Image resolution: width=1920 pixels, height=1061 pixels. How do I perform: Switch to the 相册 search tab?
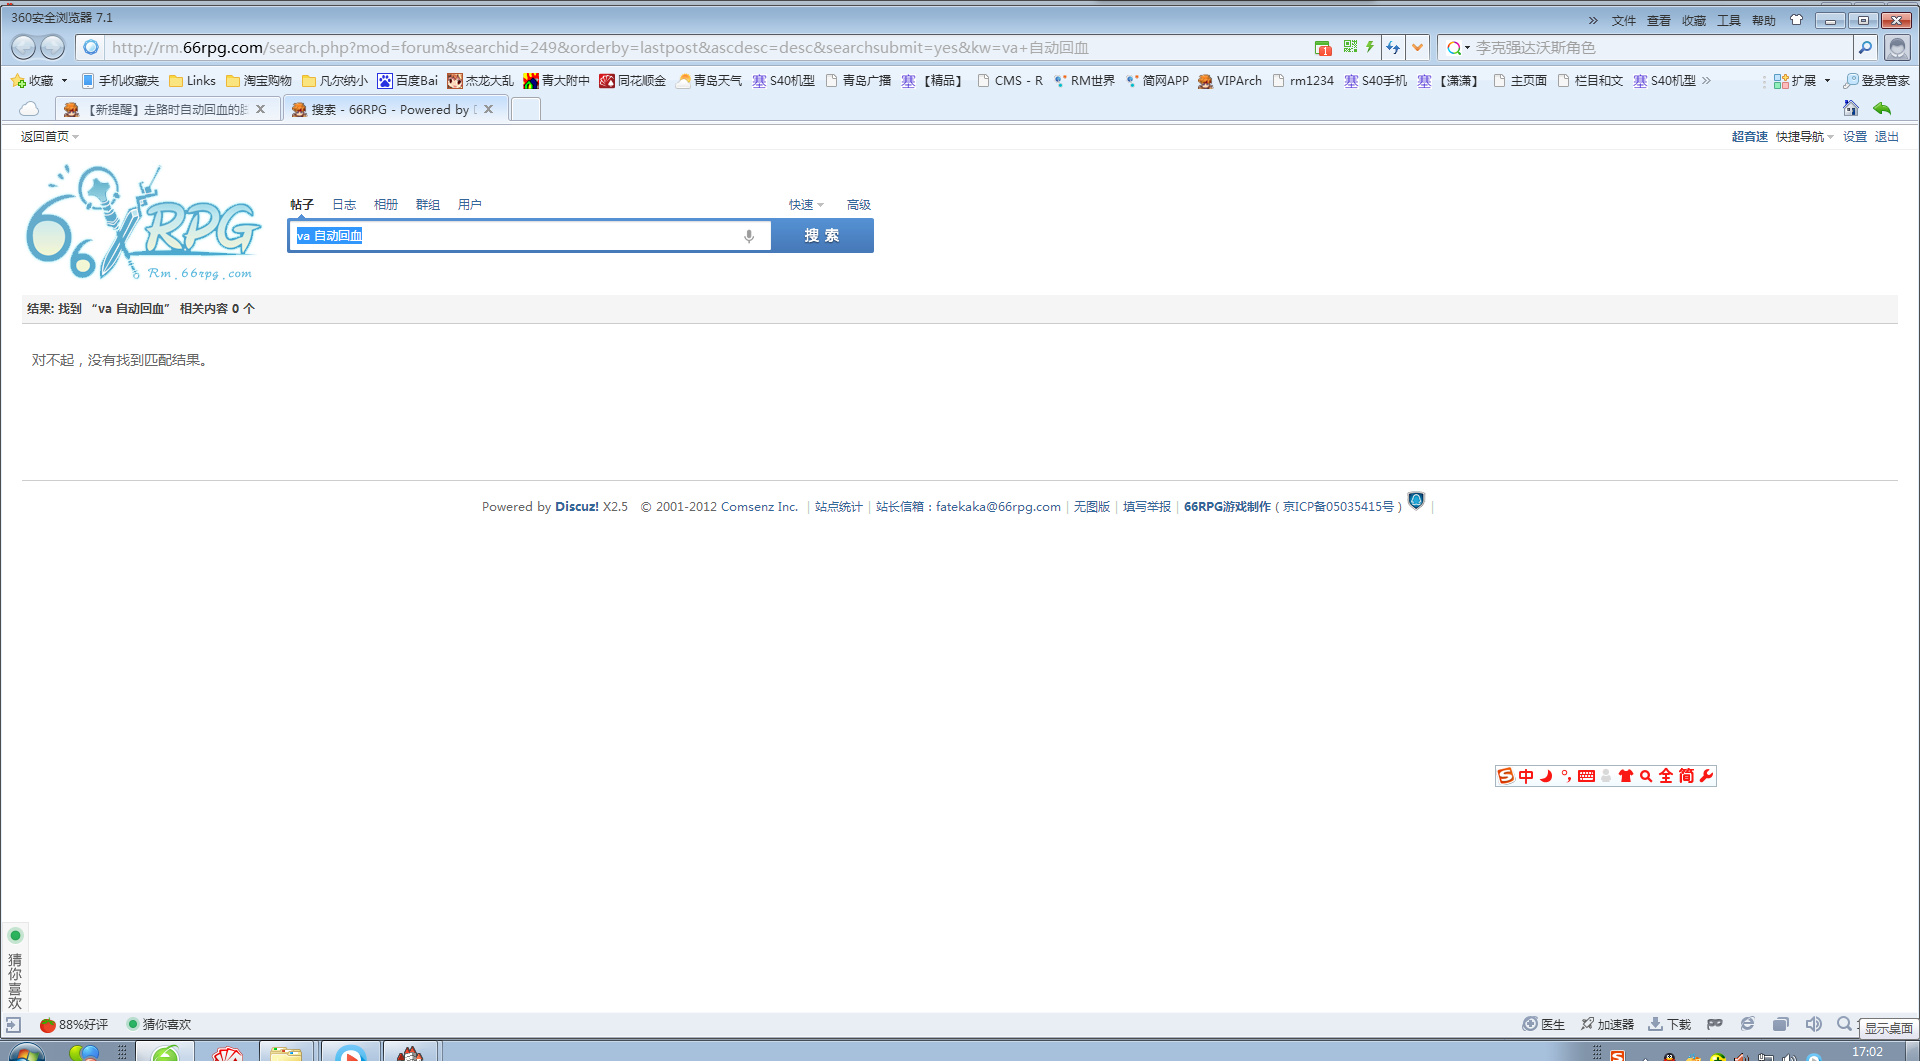386,205
